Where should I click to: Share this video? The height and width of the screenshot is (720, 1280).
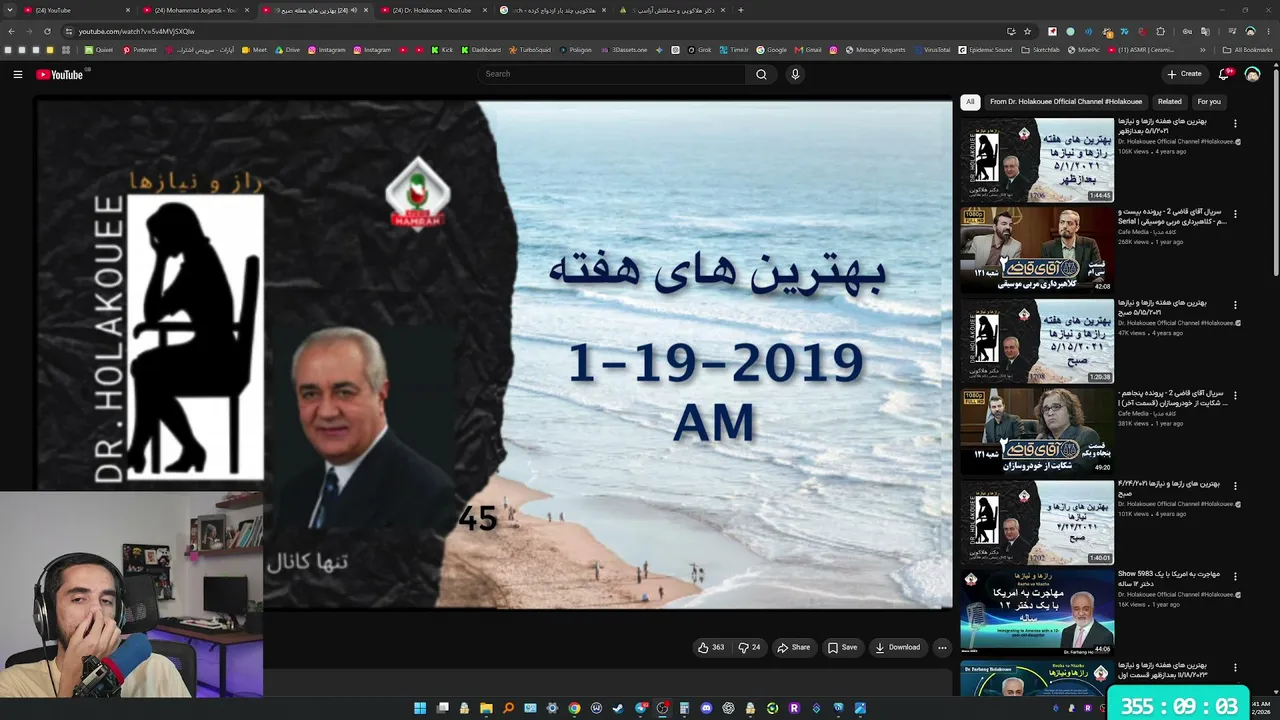(794, 647)
